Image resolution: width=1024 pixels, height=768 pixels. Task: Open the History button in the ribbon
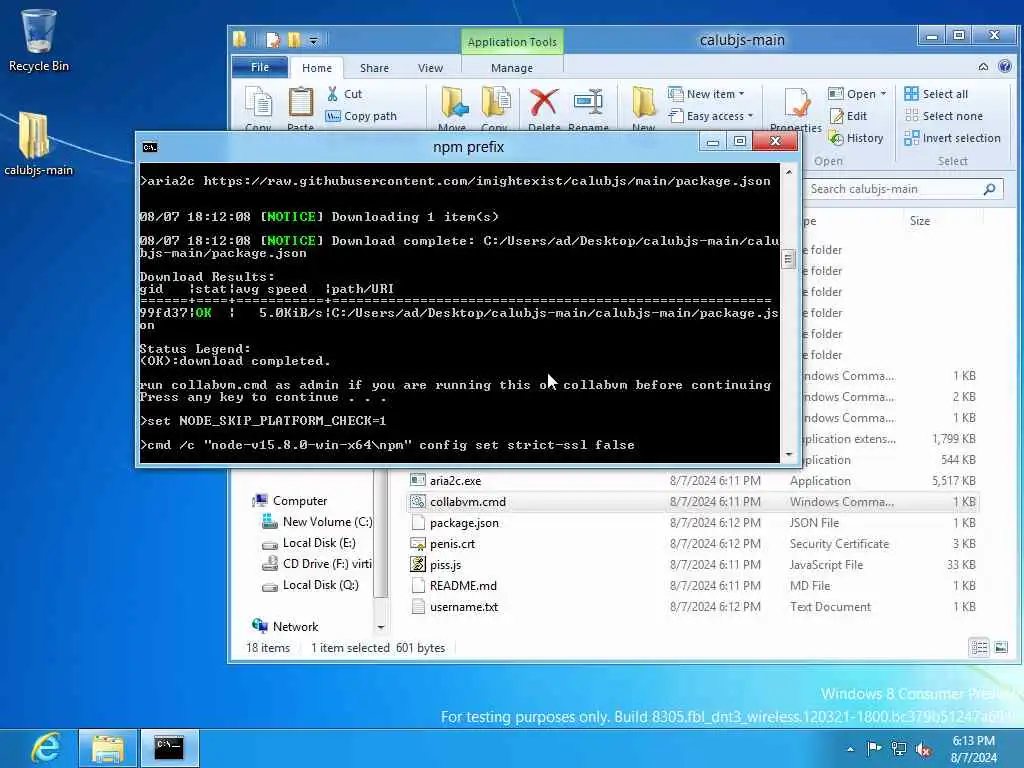point(856,138)
